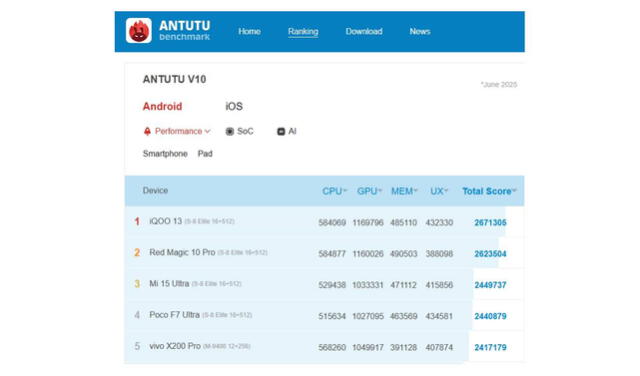Click iQOO 13 UX score 432330
This screenshot has height=376, width=640.
click(x=439, y=222)
